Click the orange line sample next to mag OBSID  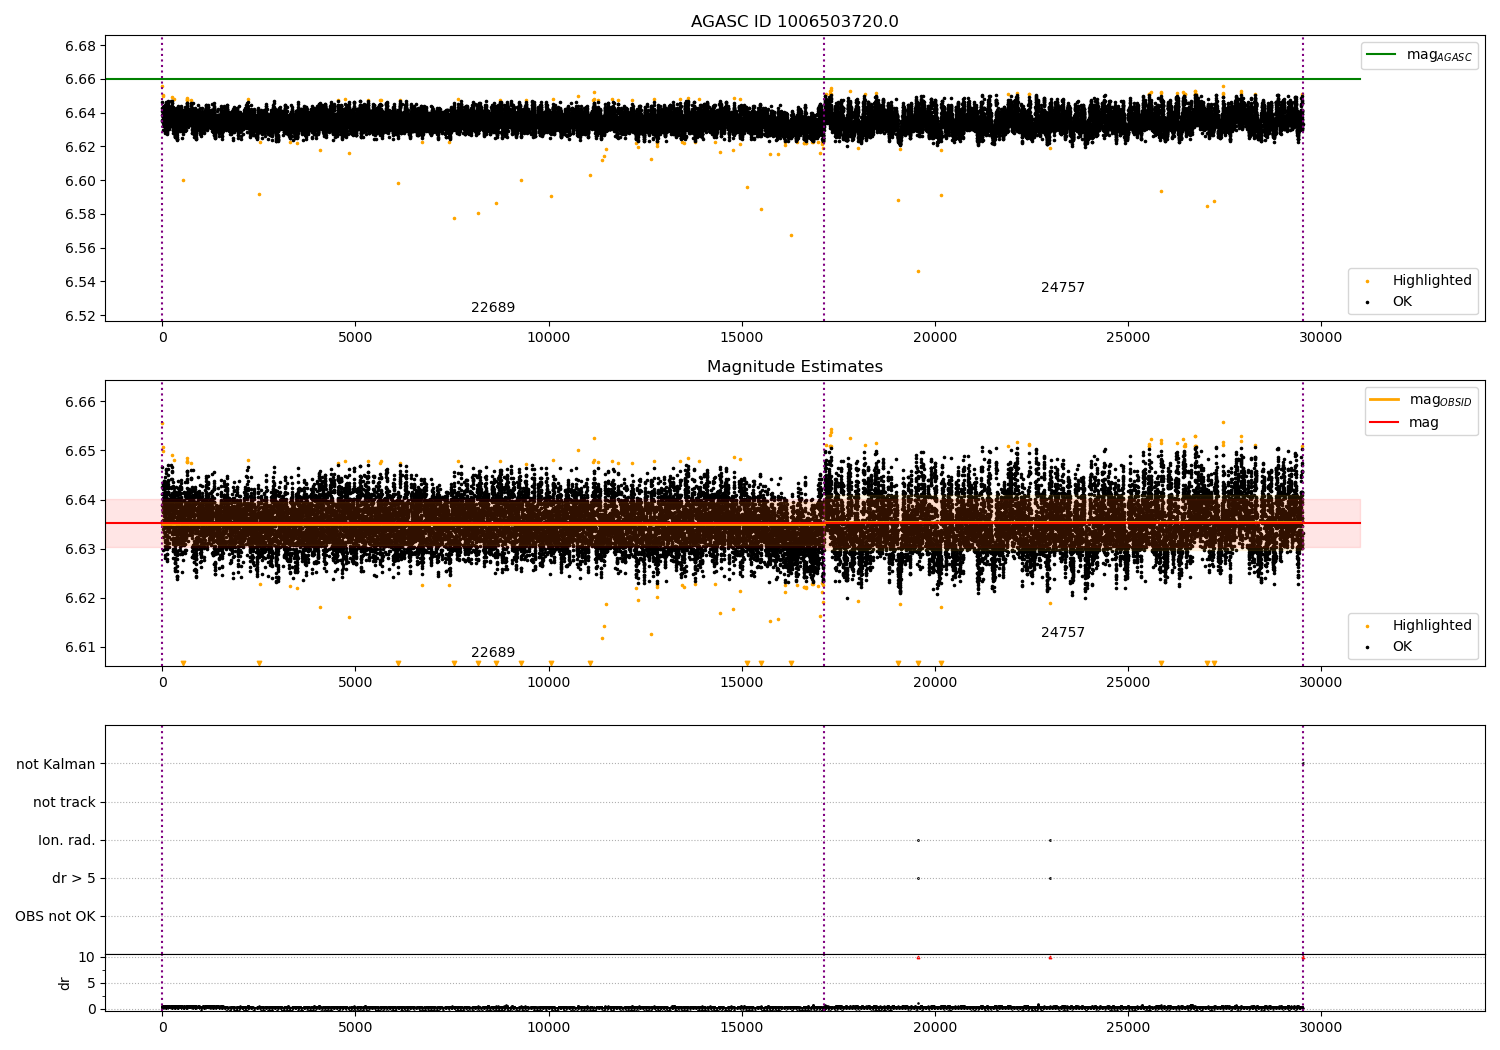point(1384,400)
